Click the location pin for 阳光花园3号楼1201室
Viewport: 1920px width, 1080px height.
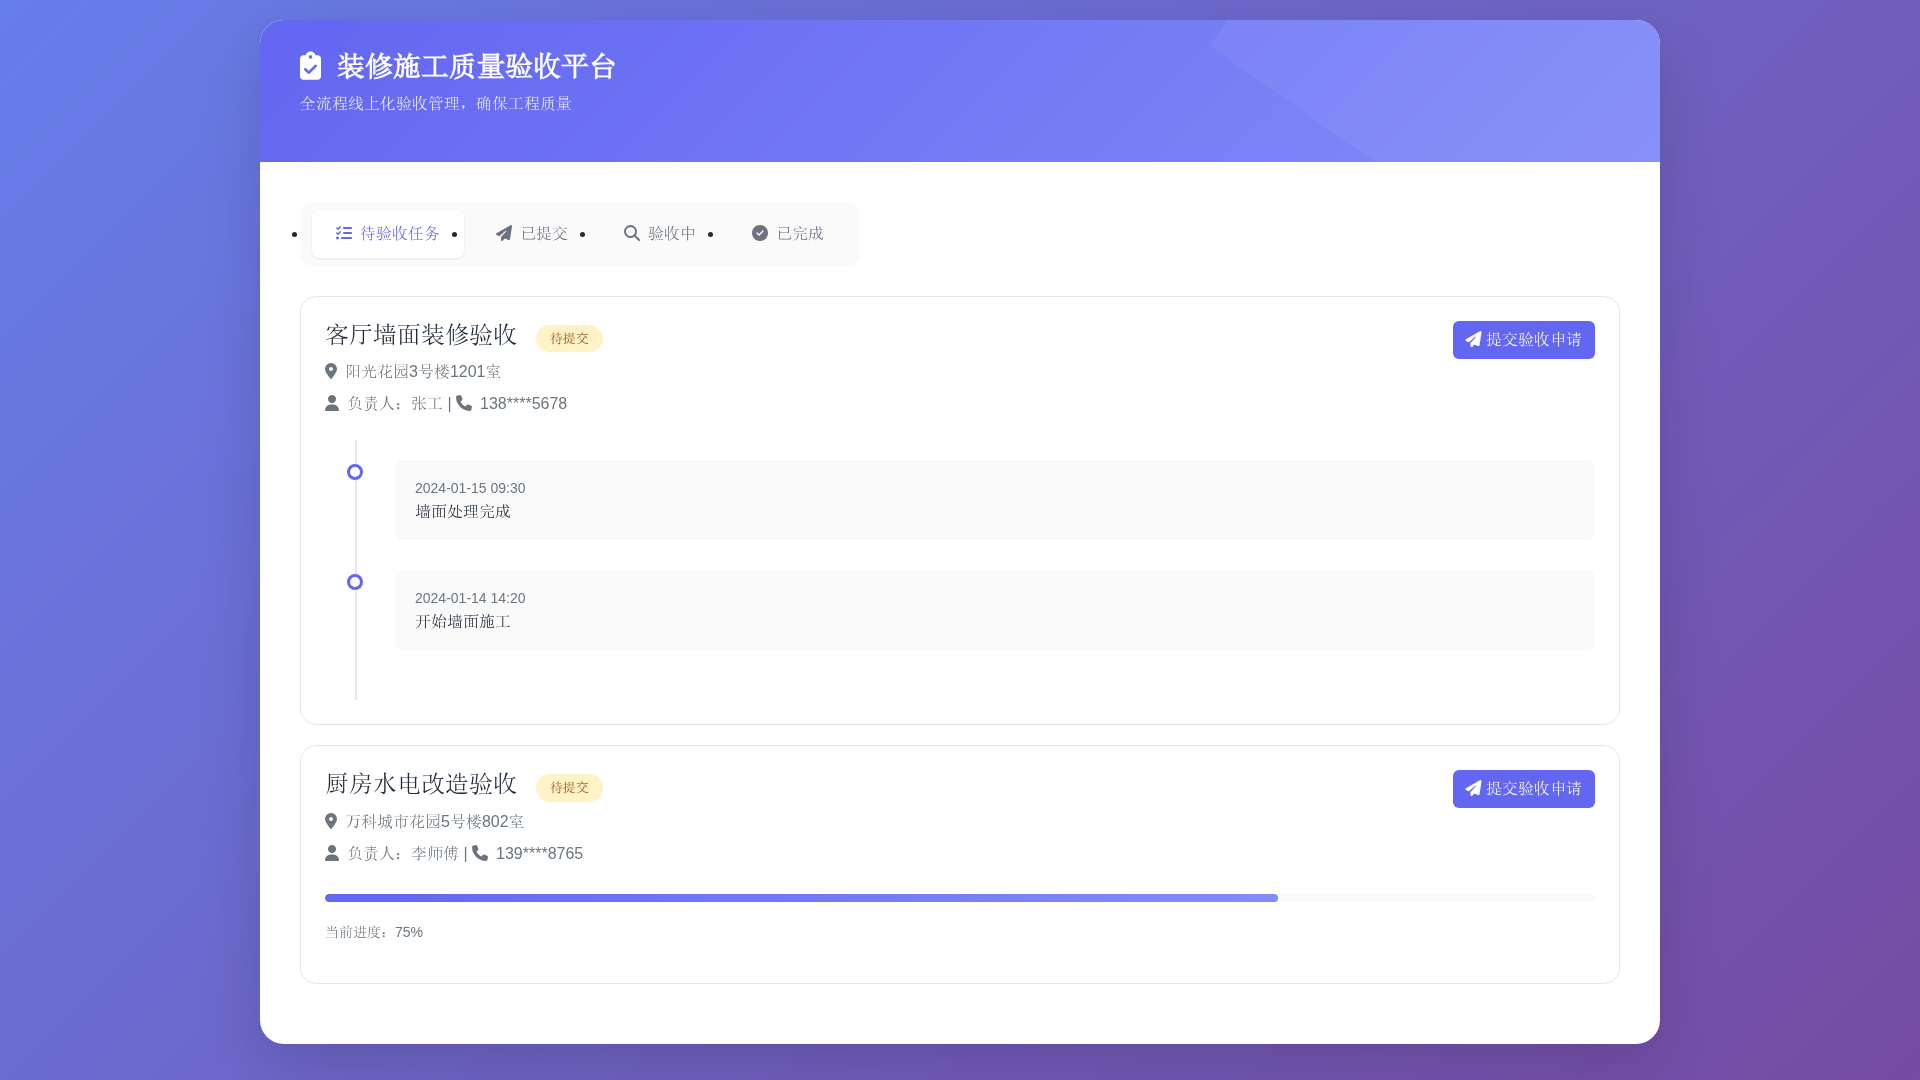[330, 371]
